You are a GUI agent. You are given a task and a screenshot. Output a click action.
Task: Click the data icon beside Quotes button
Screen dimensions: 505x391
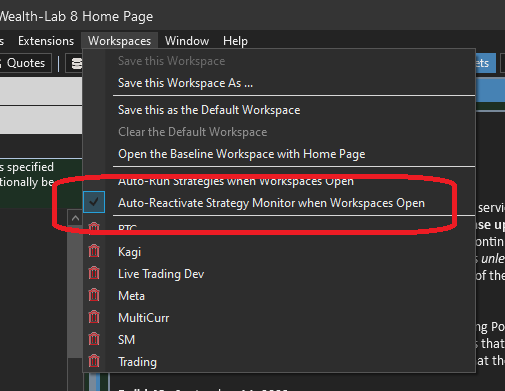[77, 63]
